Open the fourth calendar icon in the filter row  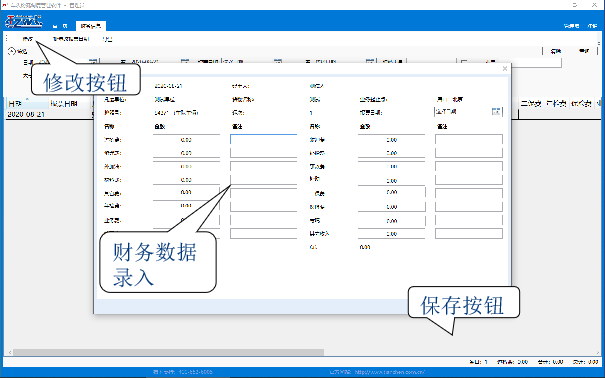tap(370, 61)
